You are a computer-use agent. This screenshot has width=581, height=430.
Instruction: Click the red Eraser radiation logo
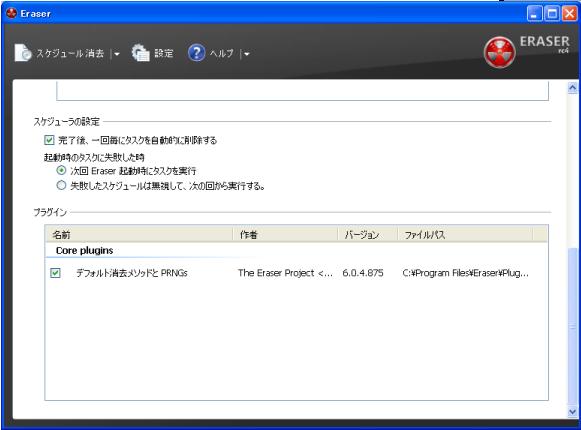(x=499, y=52)
